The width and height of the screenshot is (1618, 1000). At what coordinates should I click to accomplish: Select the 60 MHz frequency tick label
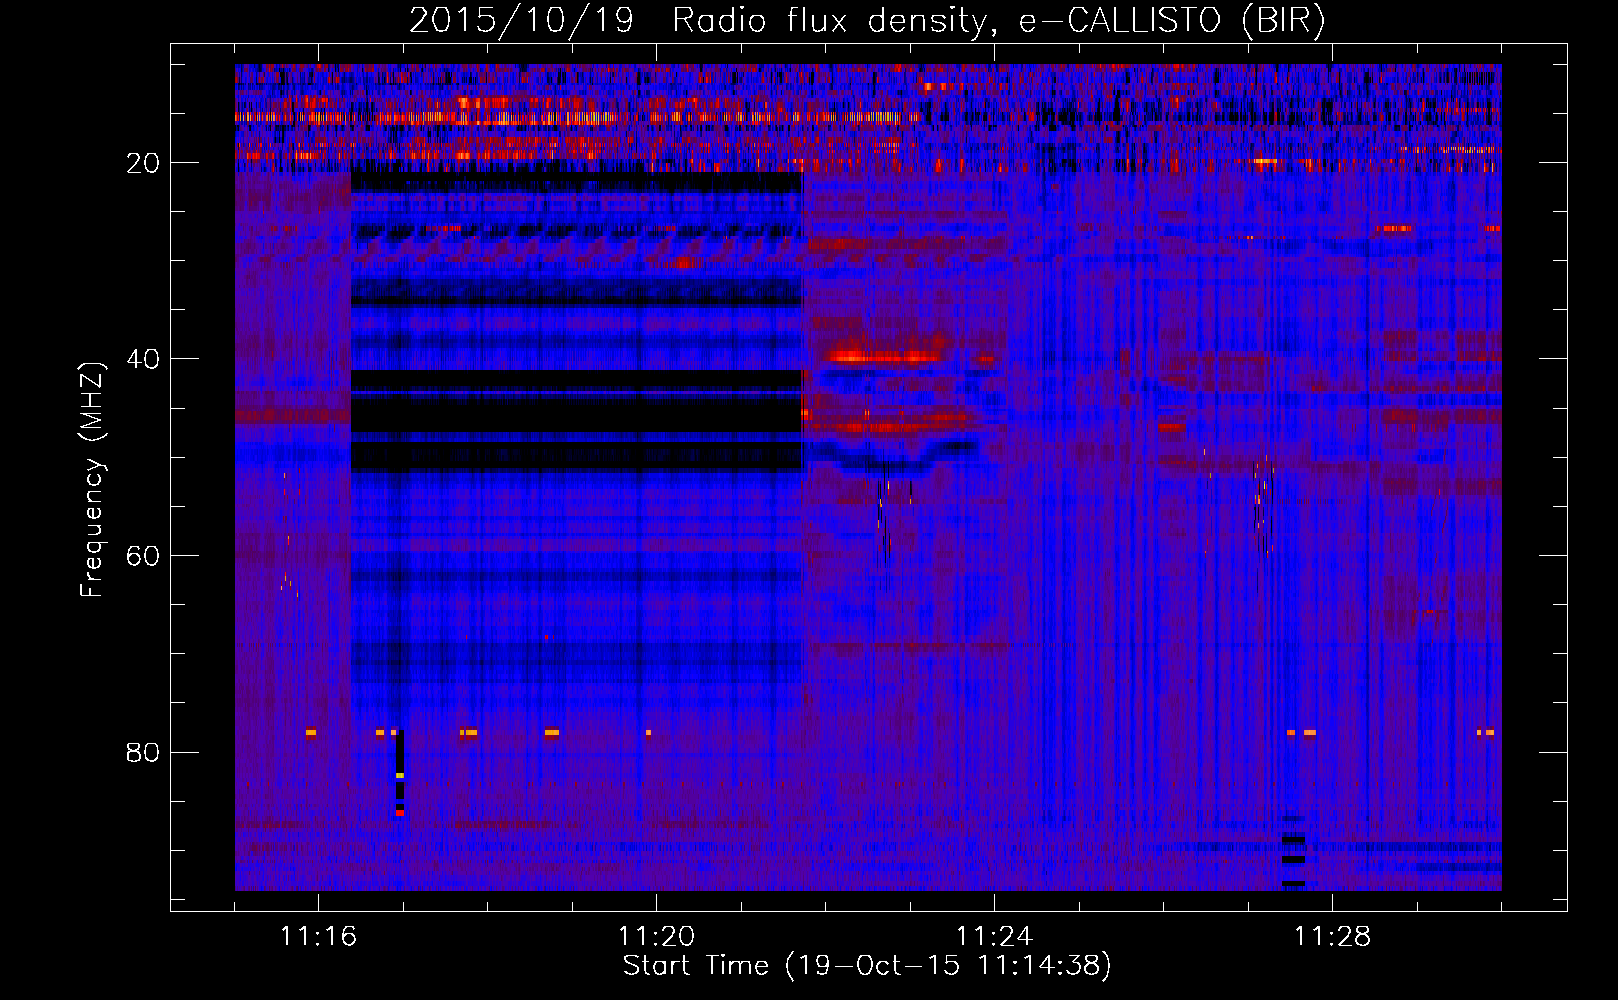[143, 556]
